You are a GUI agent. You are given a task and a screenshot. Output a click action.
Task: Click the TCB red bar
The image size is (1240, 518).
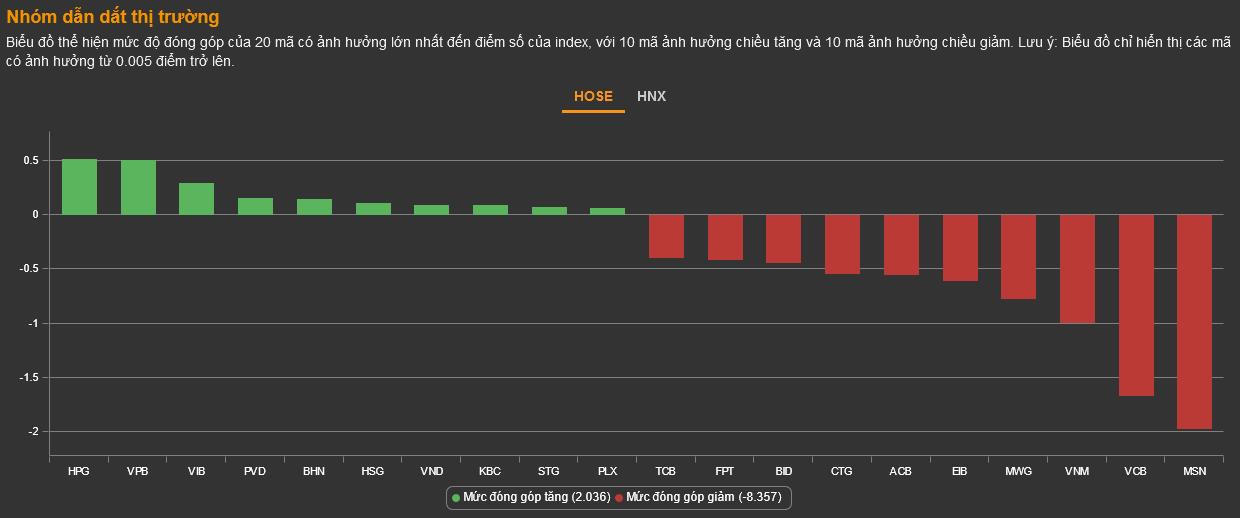(666, 236)
